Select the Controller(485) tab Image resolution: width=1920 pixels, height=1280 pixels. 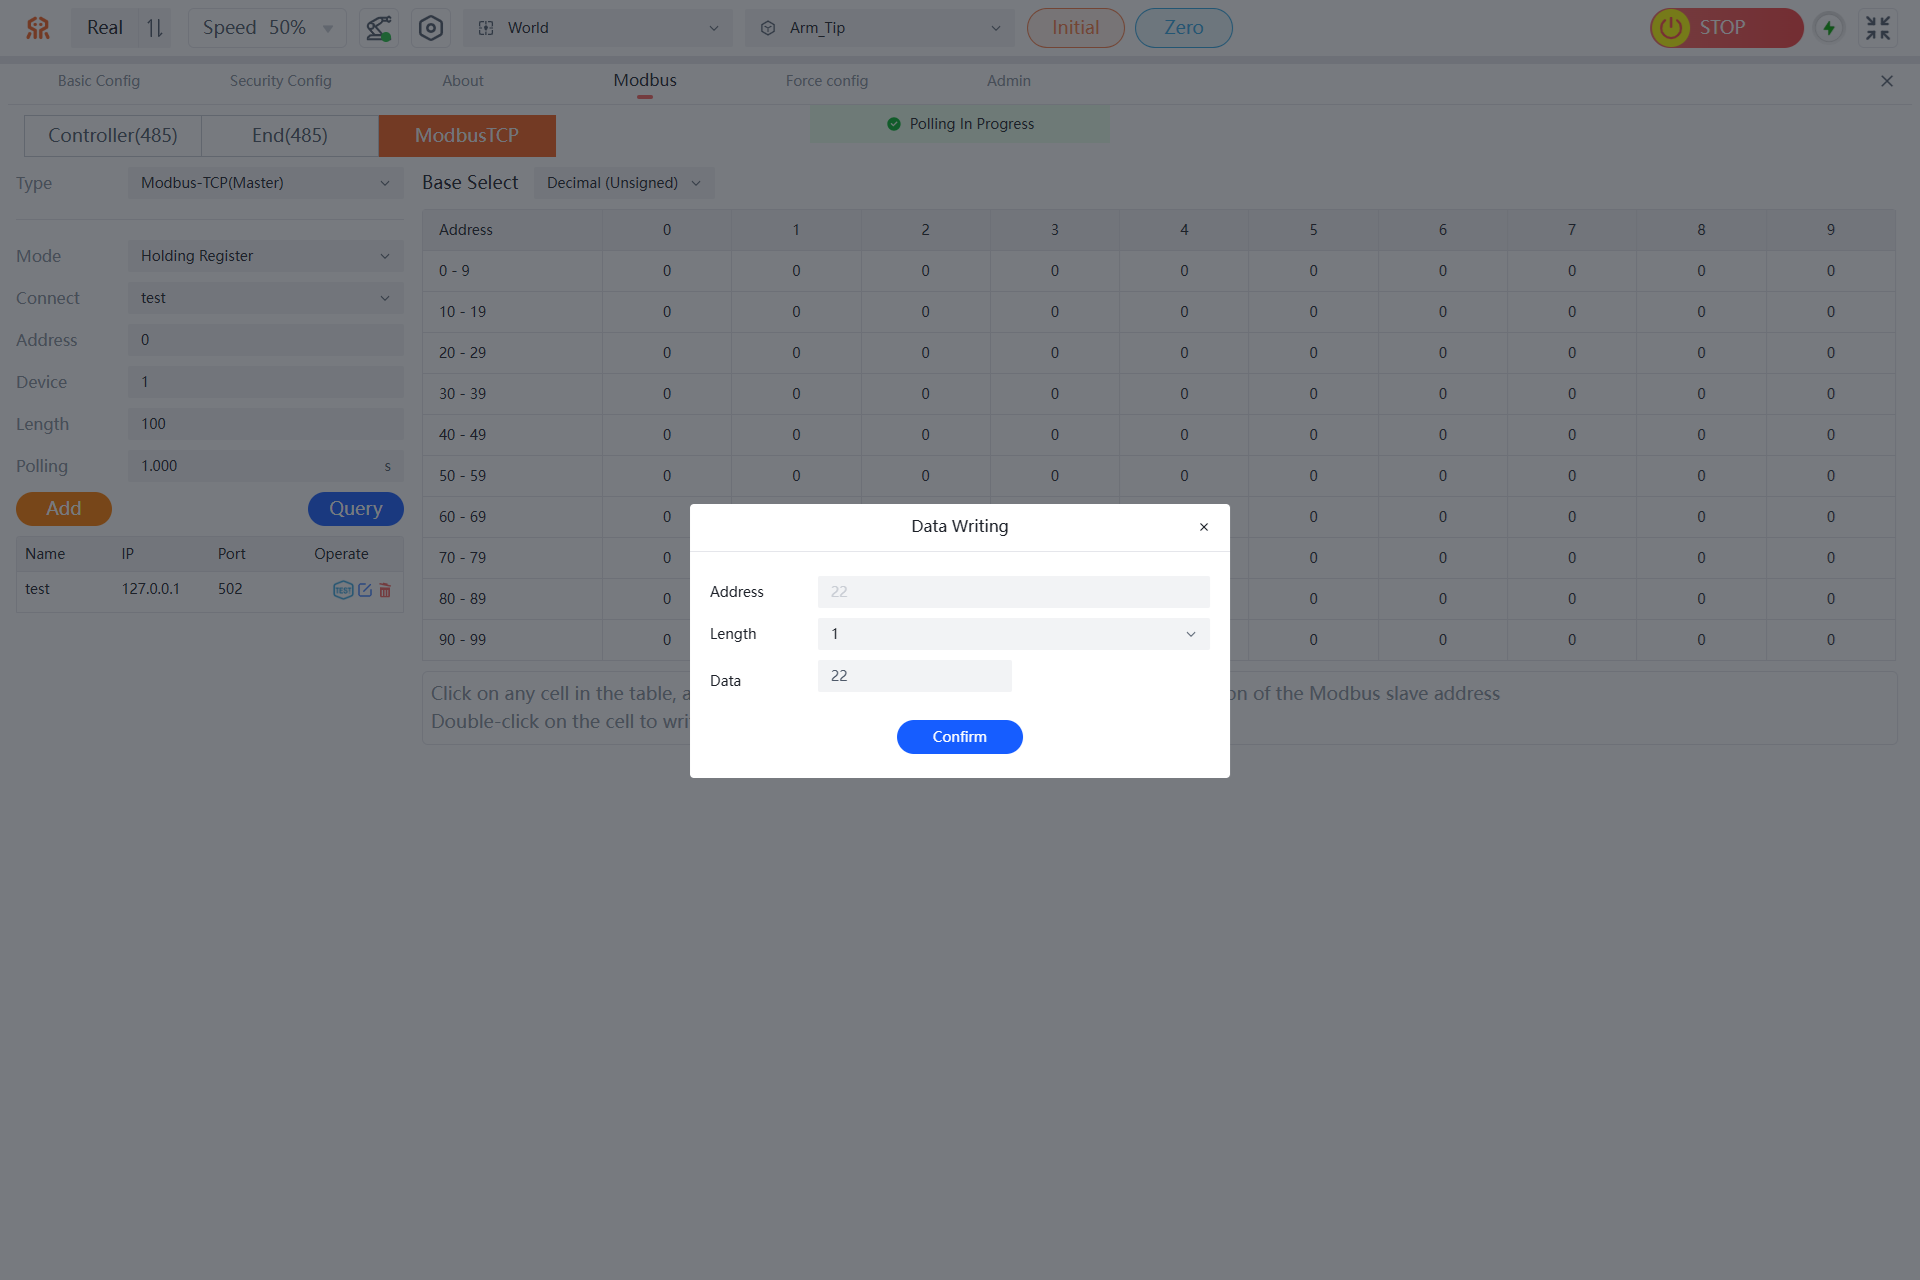pyautogui.click(x=113, y=136)
